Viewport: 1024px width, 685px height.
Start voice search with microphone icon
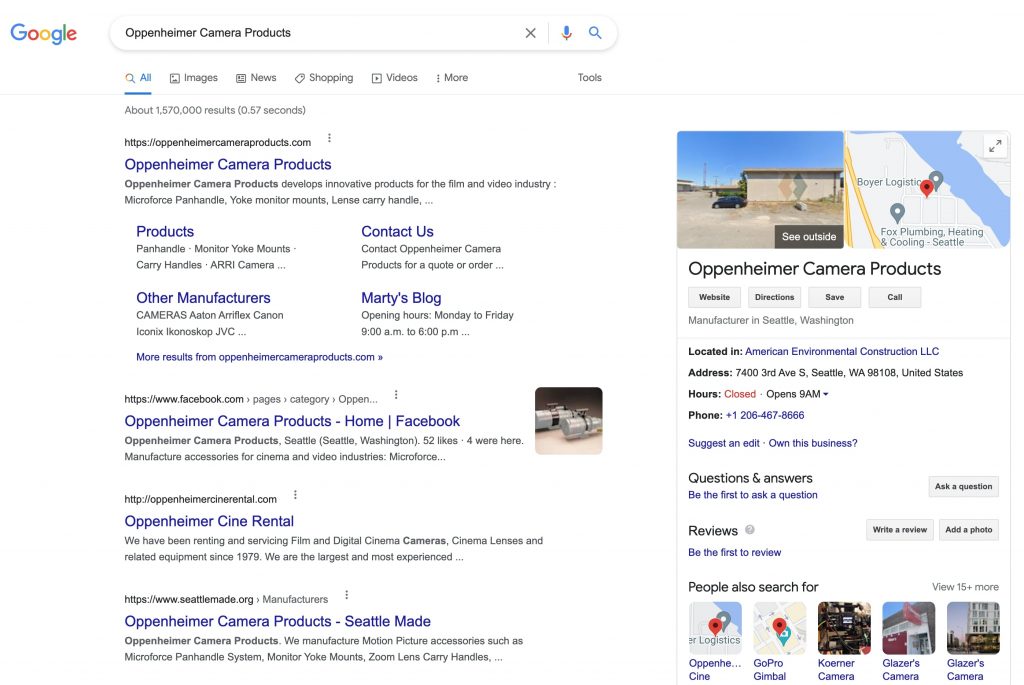point(566,33)
